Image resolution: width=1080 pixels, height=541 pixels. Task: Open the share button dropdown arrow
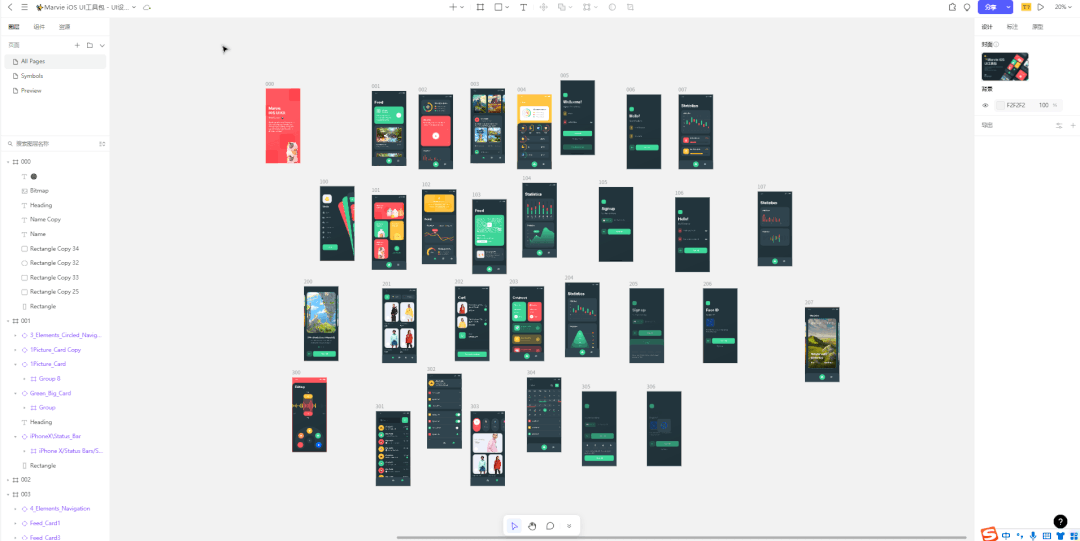(1008, 7)
